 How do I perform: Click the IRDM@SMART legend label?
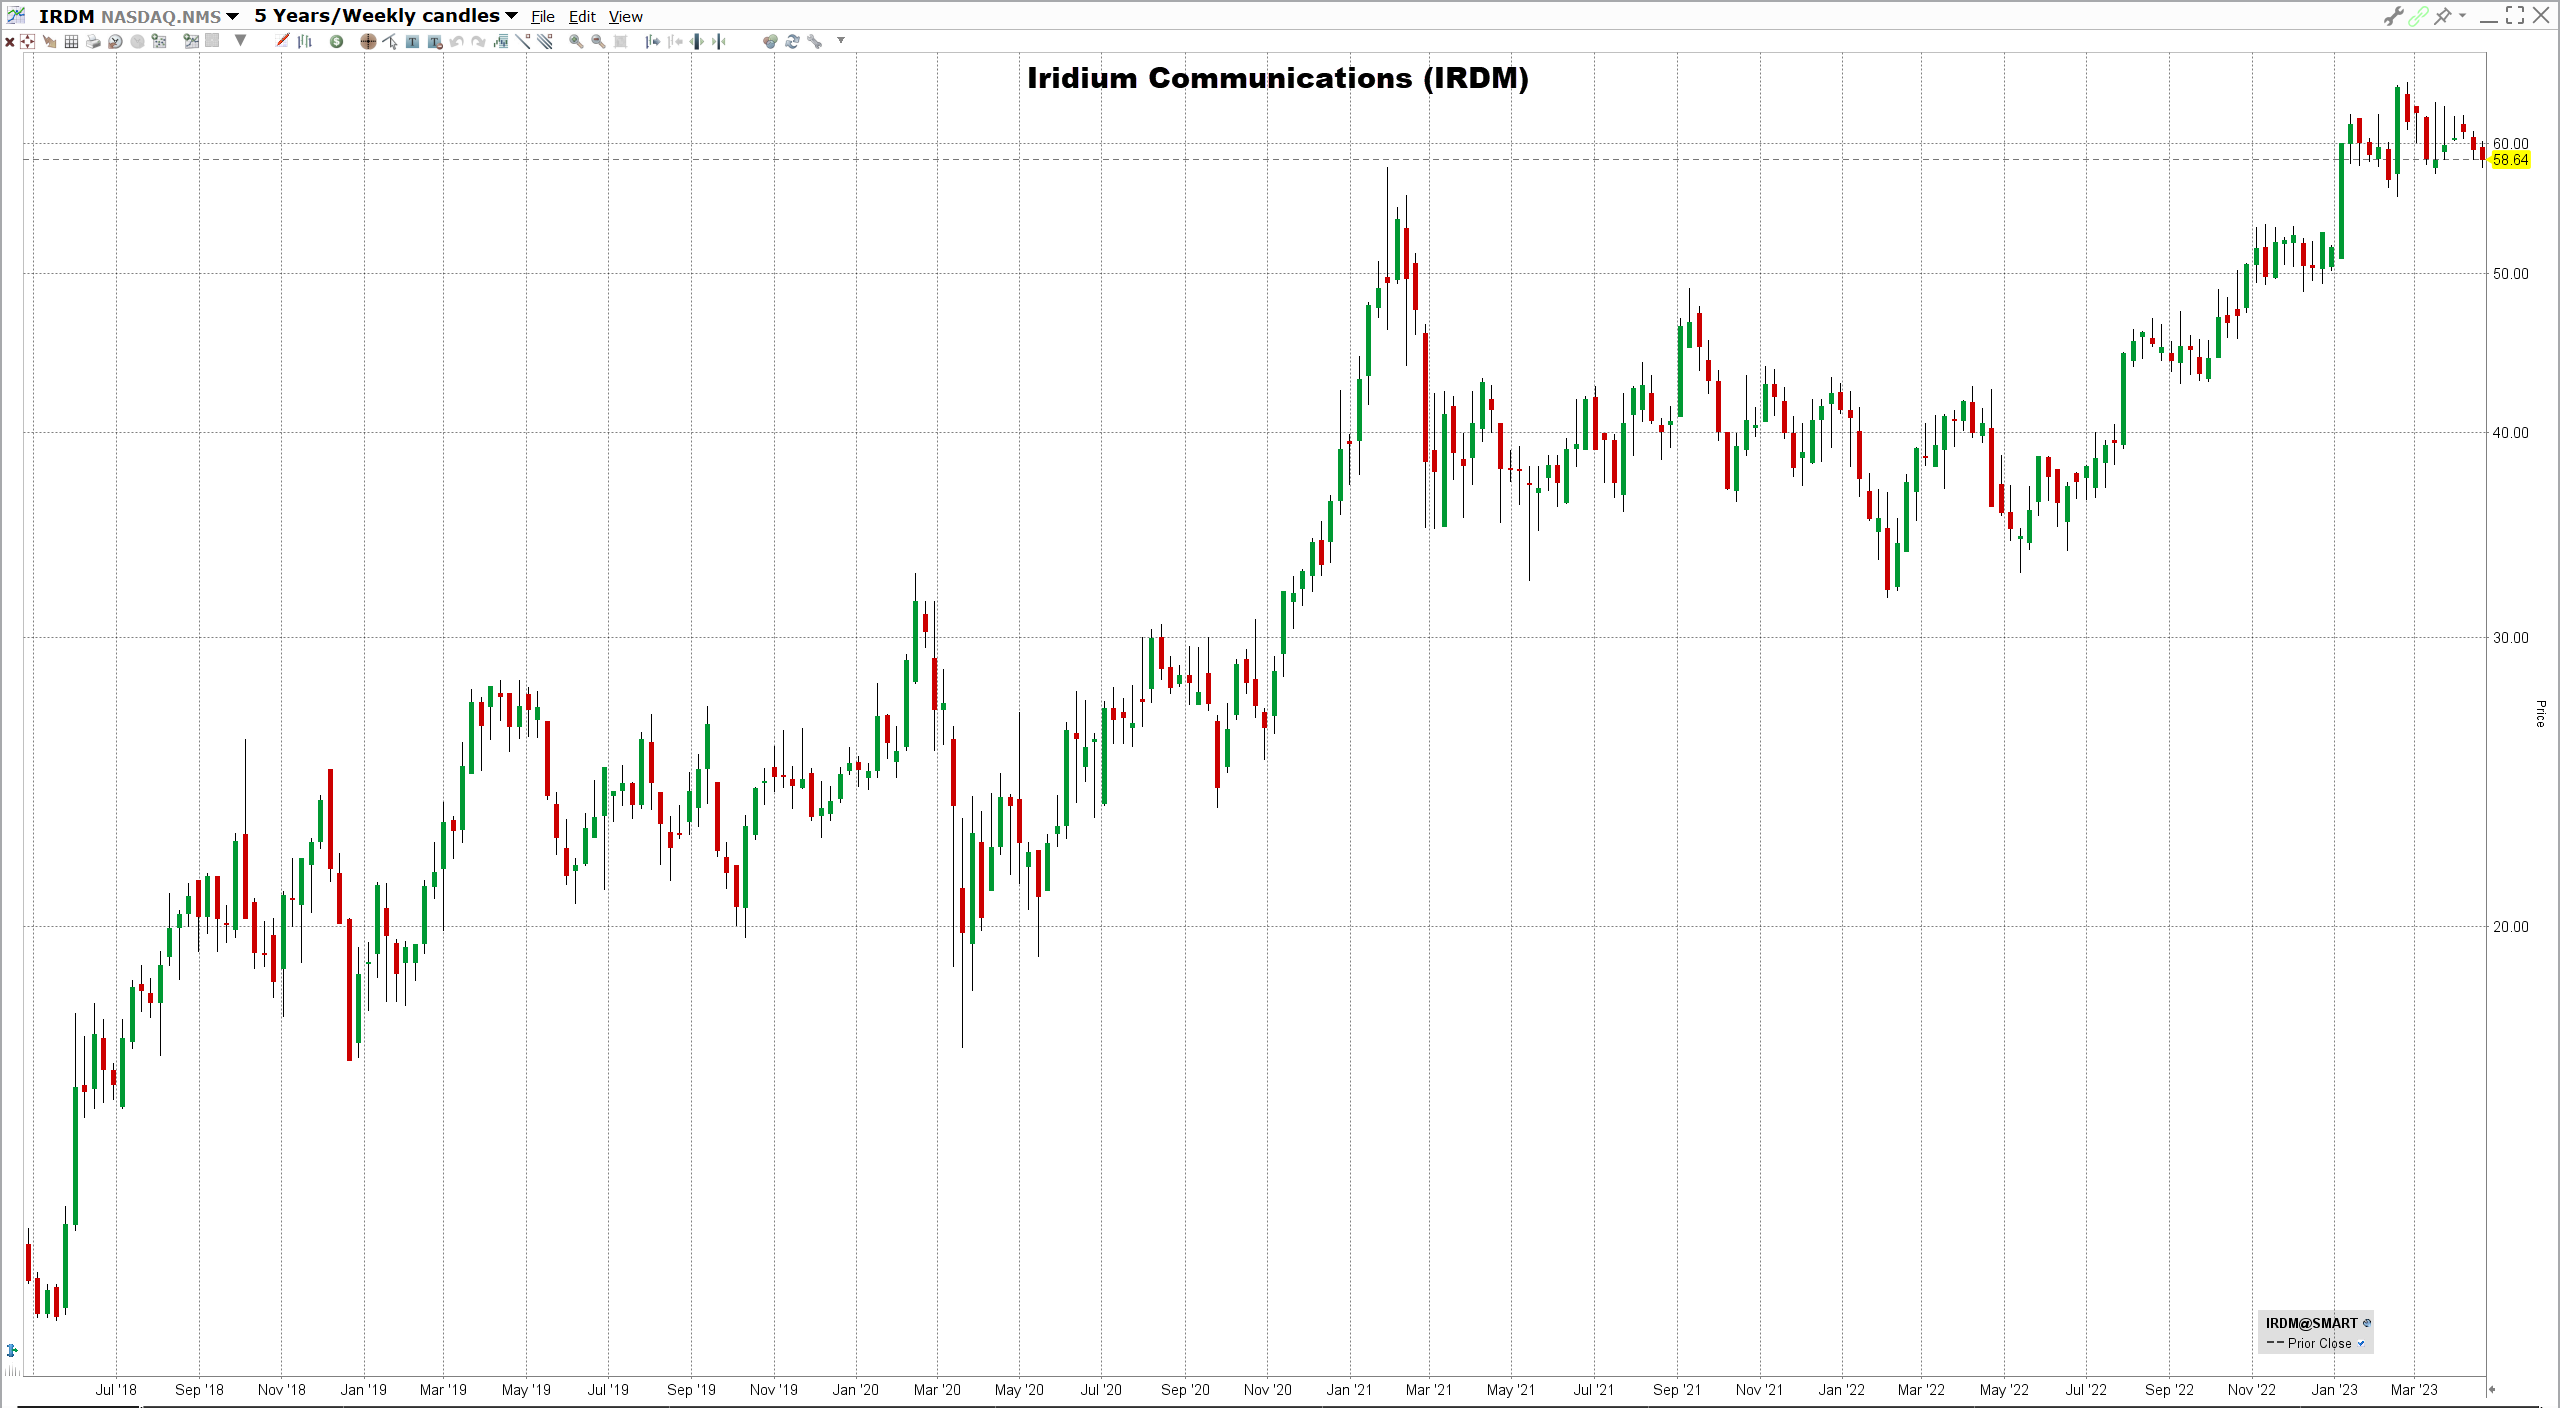[2311, 1323]
